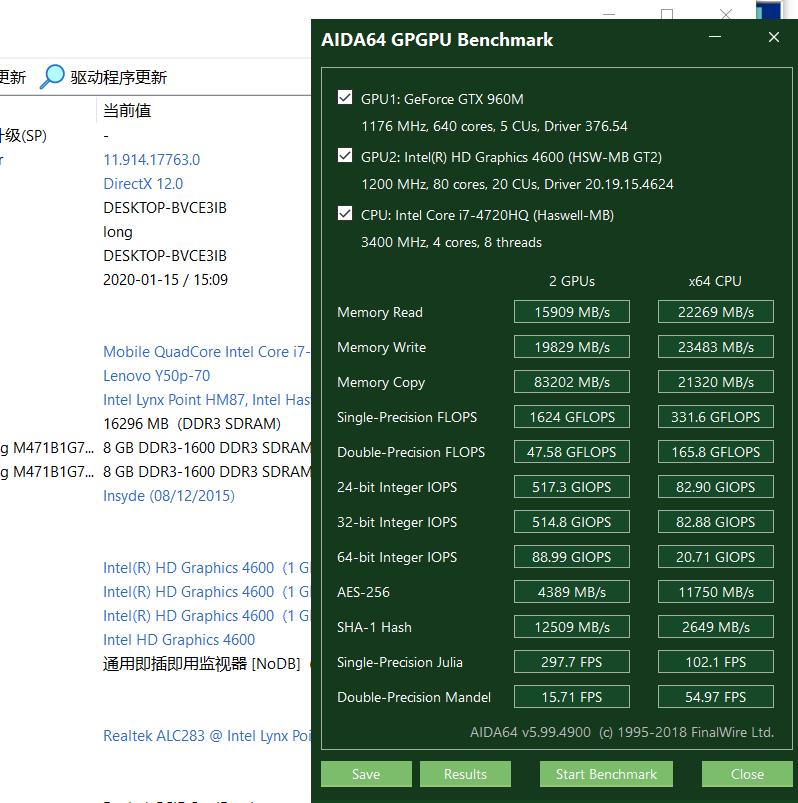The height and width of the screenshot is (803, 798).
Task: Select the x64 CPU AES-256 value
Action: pos(715,592)
